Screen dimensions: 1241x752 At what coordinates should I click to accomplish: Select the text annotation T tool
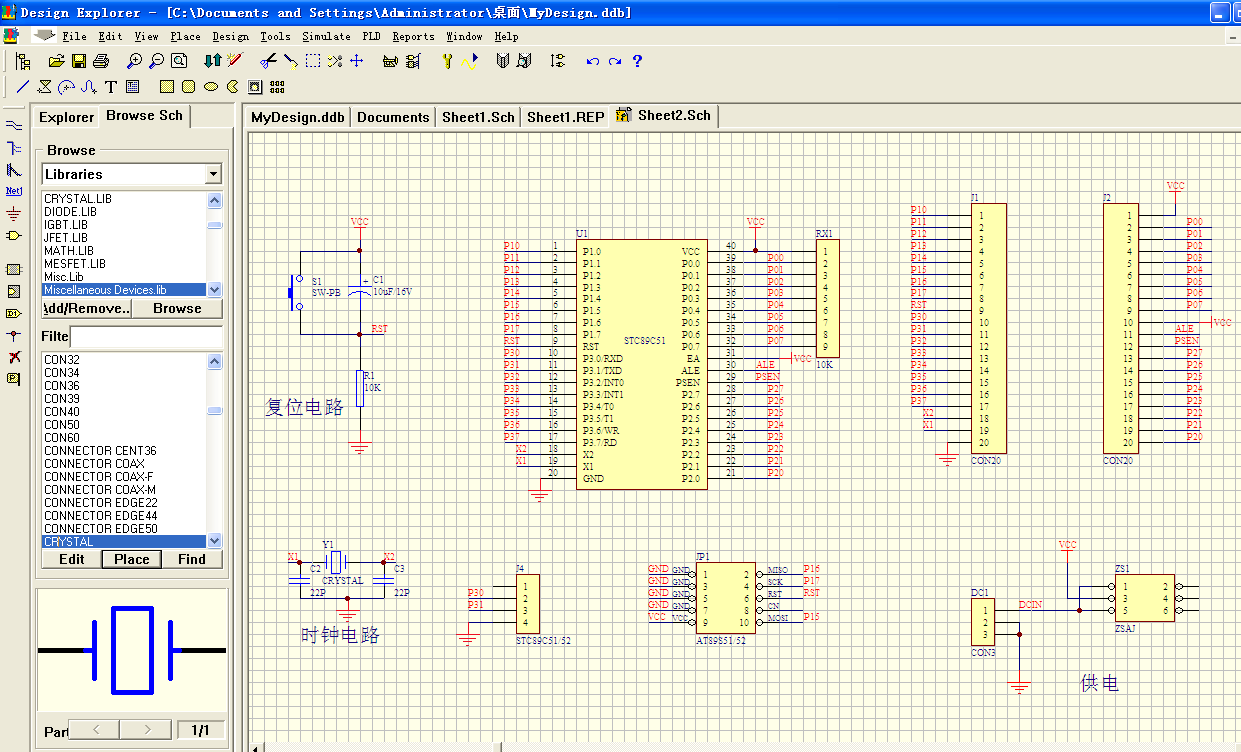(x=111, y=87)
